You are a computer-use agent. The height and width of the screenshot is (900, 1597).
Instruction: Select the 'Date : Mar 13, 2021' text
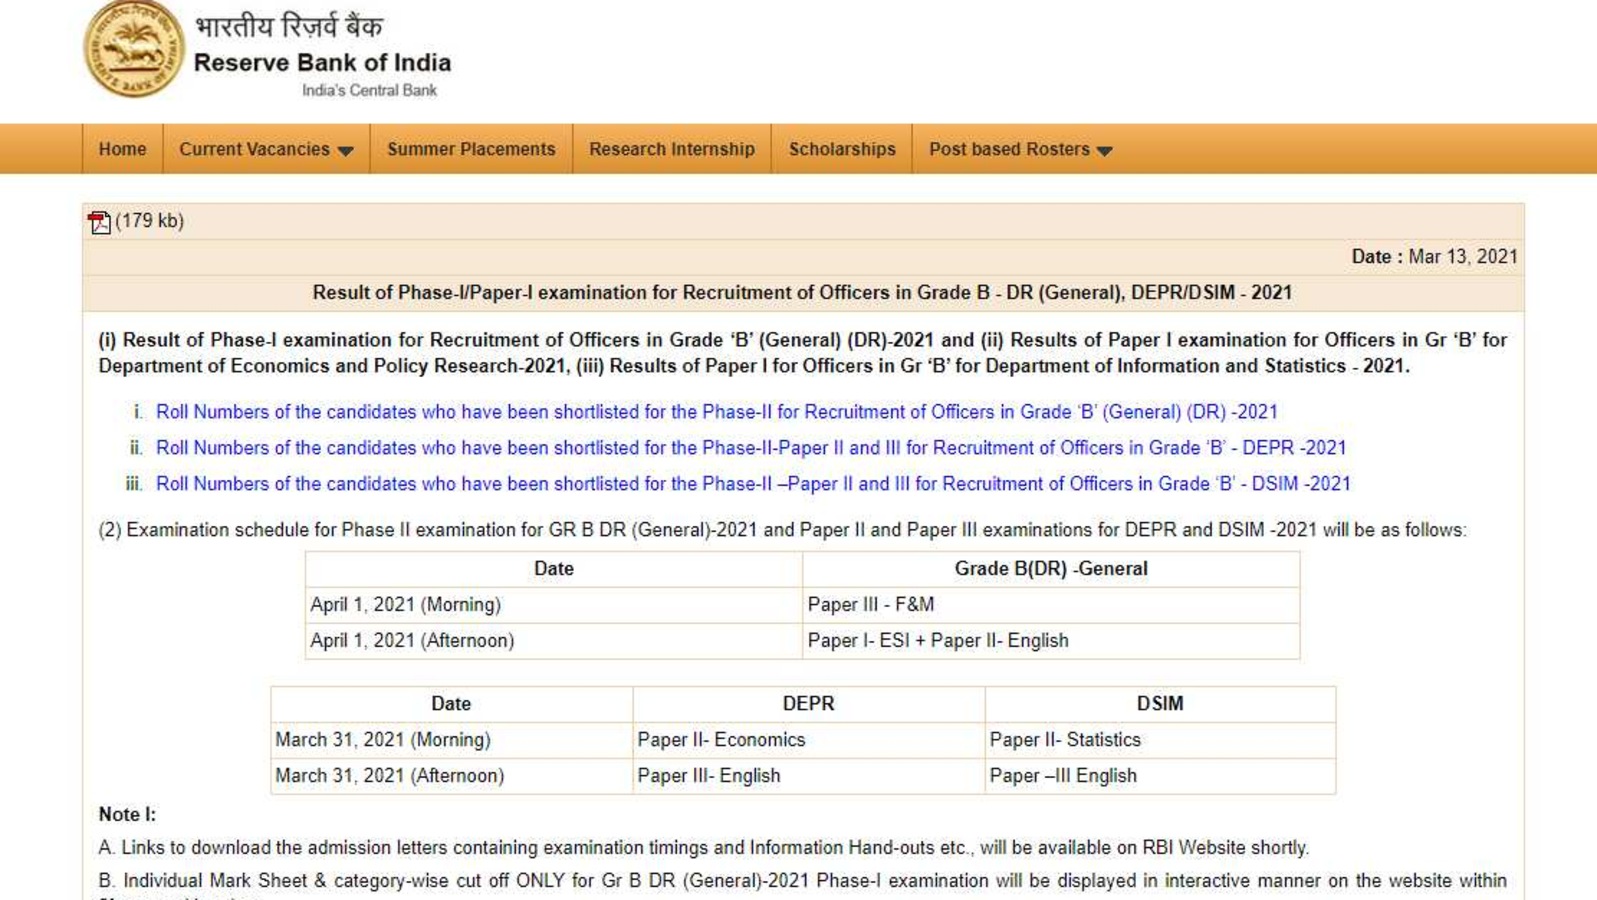(1434, 257)
